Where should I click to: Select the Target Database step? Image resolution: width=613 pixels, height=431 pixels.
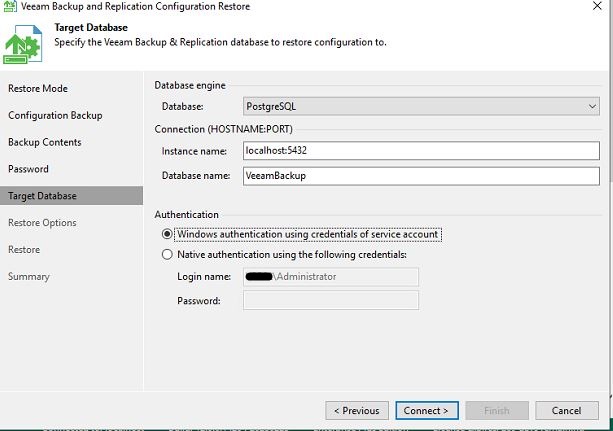pos(42,196)
